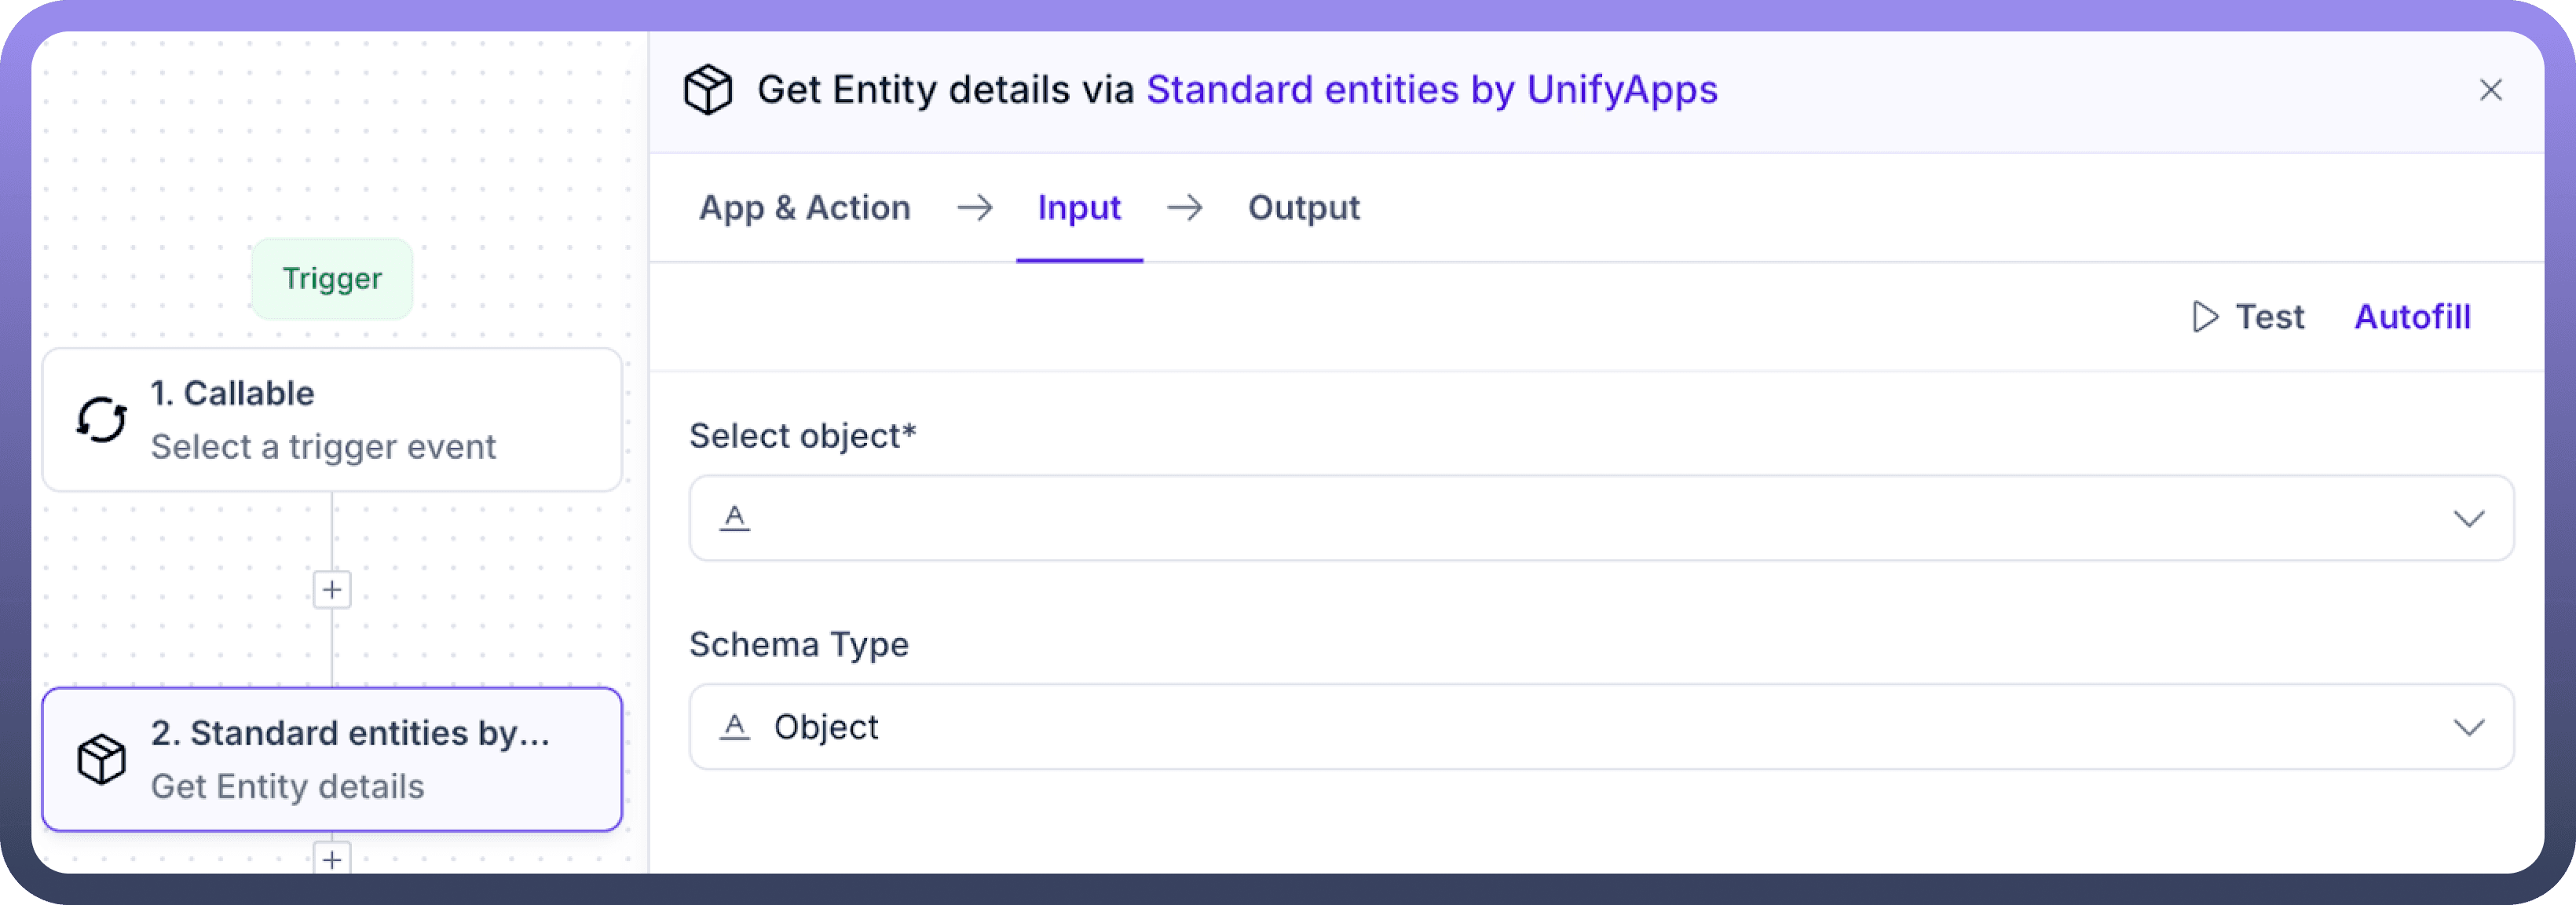The height and width of the screenshot is (905, 2576).
Task: Open Standard entities by UnifyApps link
Action: pyautogui.click(x=1431, y=90)
